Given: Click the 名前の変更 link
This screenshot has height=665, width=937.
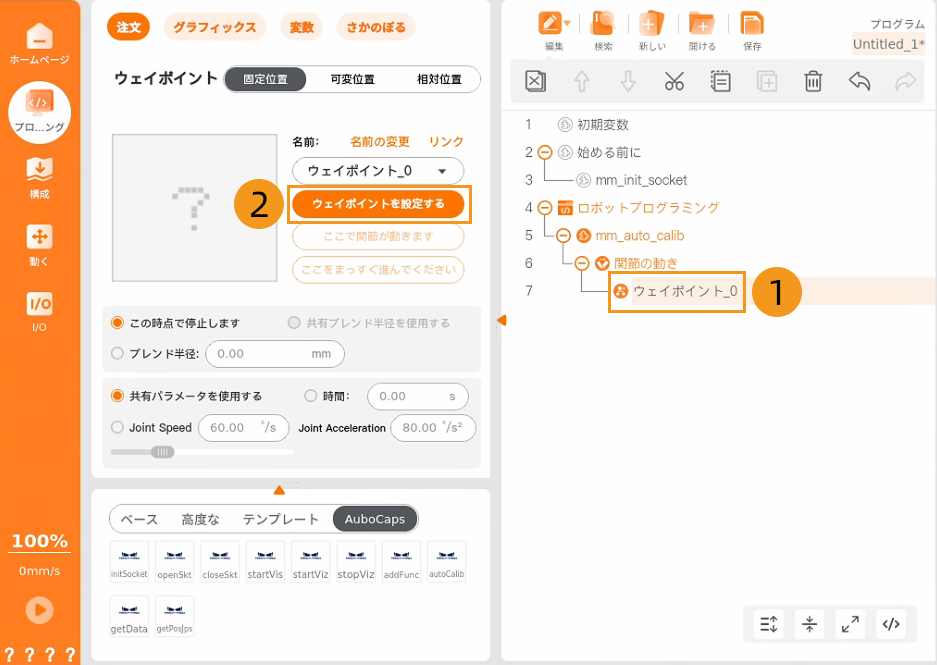Looking at the screenshot, I should pyautogui.click(x=380, y=142).
